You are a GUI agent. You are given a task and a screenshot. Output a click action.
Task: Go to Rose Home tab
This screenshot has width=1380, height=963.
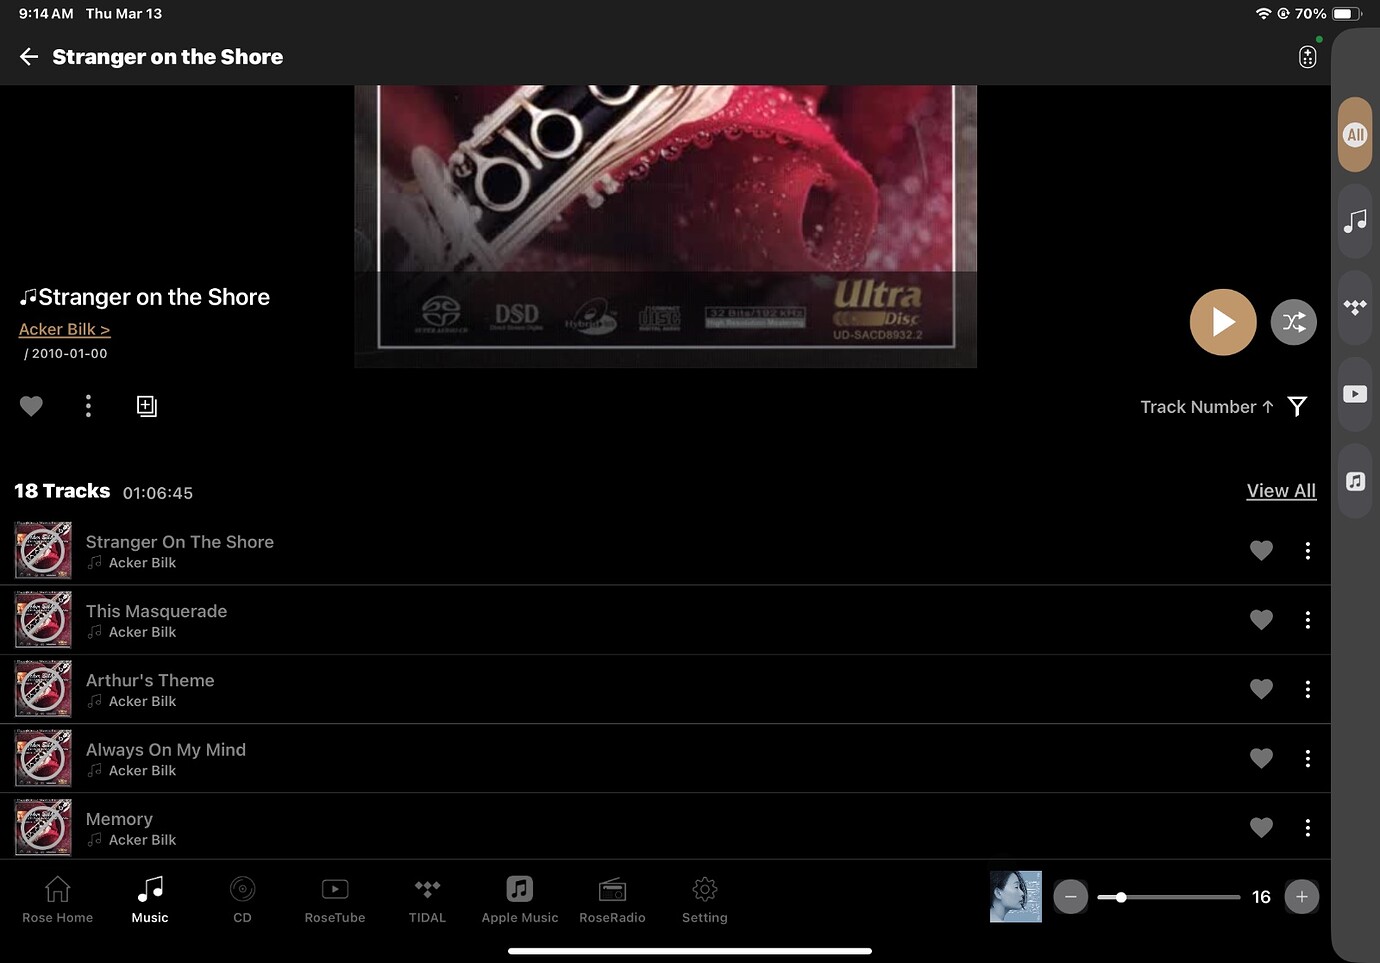(x=57, y=899)
